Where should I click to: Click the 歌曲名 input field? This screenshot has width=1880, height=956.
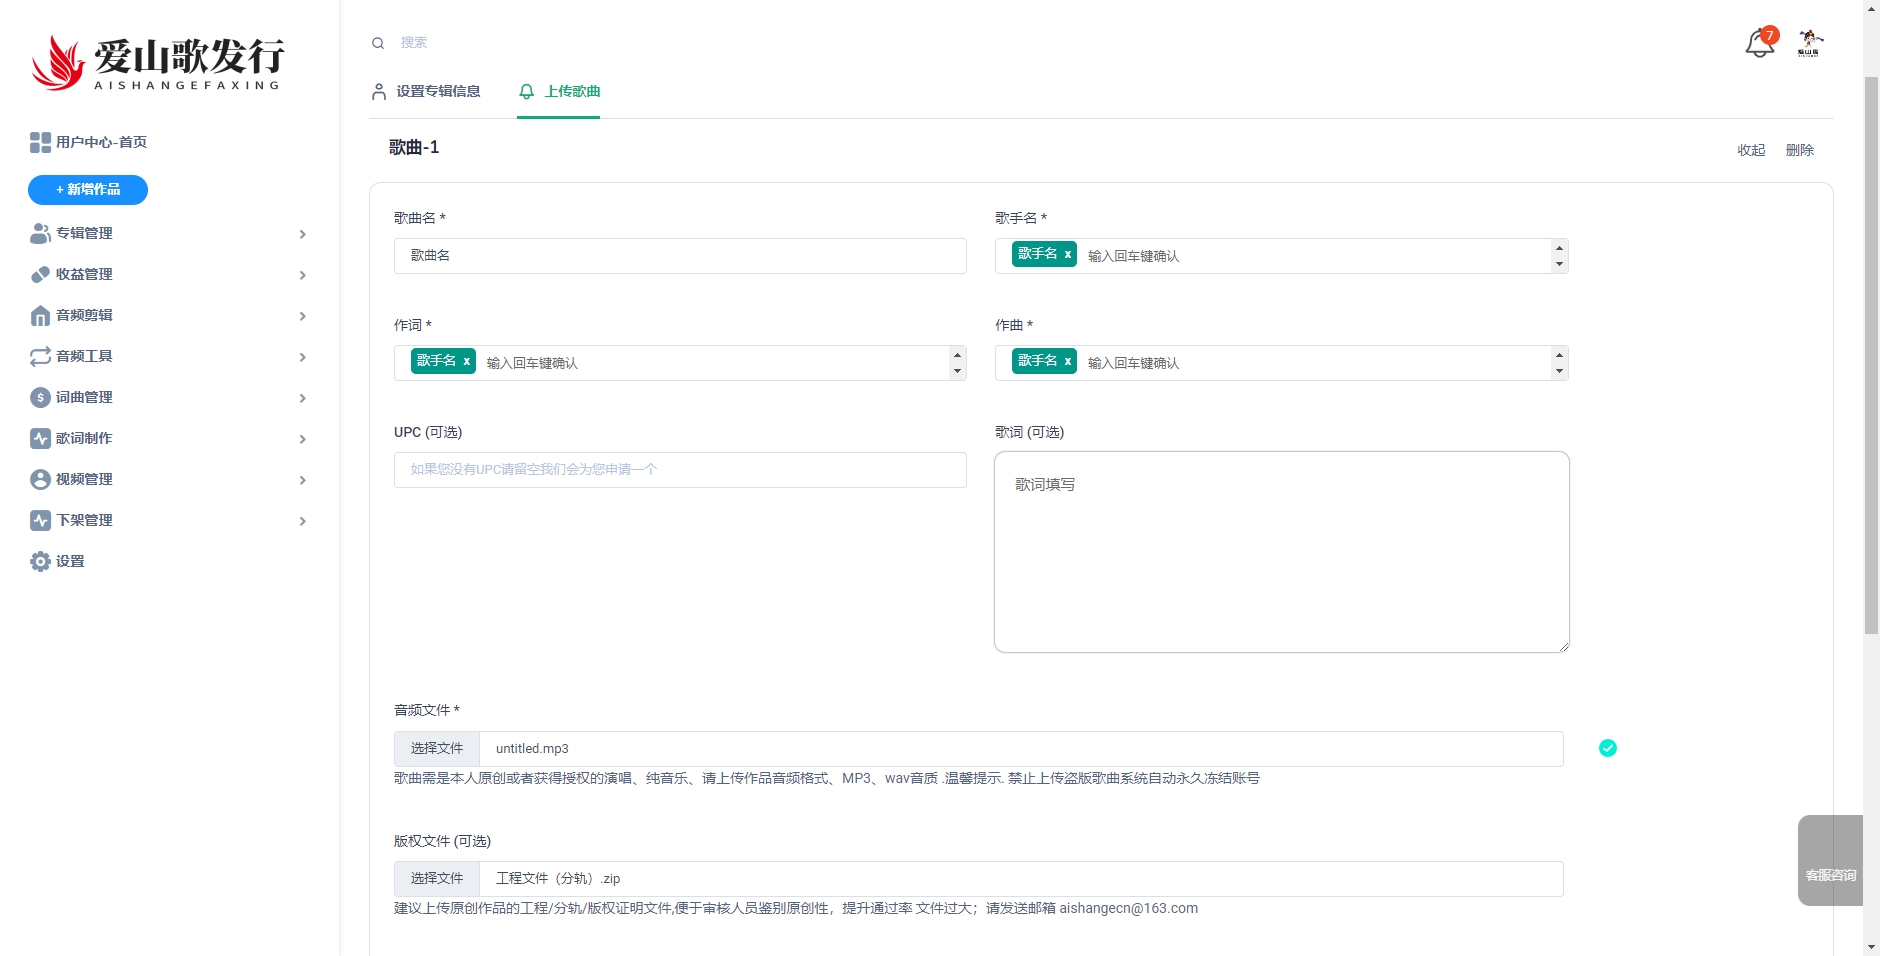(680, 256)
